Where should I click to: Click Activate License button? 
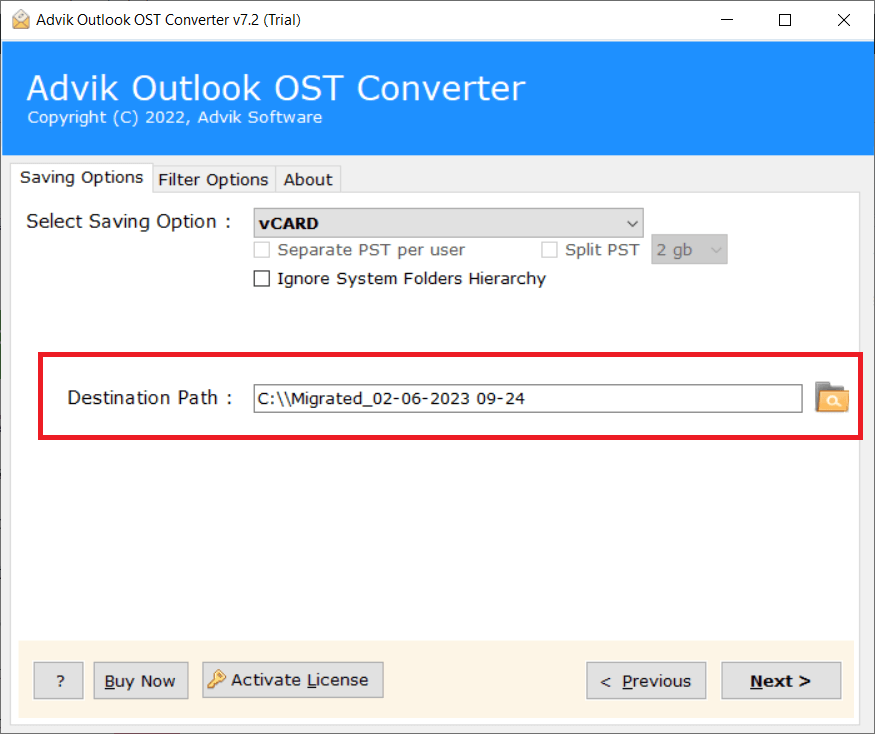[292, 680]
